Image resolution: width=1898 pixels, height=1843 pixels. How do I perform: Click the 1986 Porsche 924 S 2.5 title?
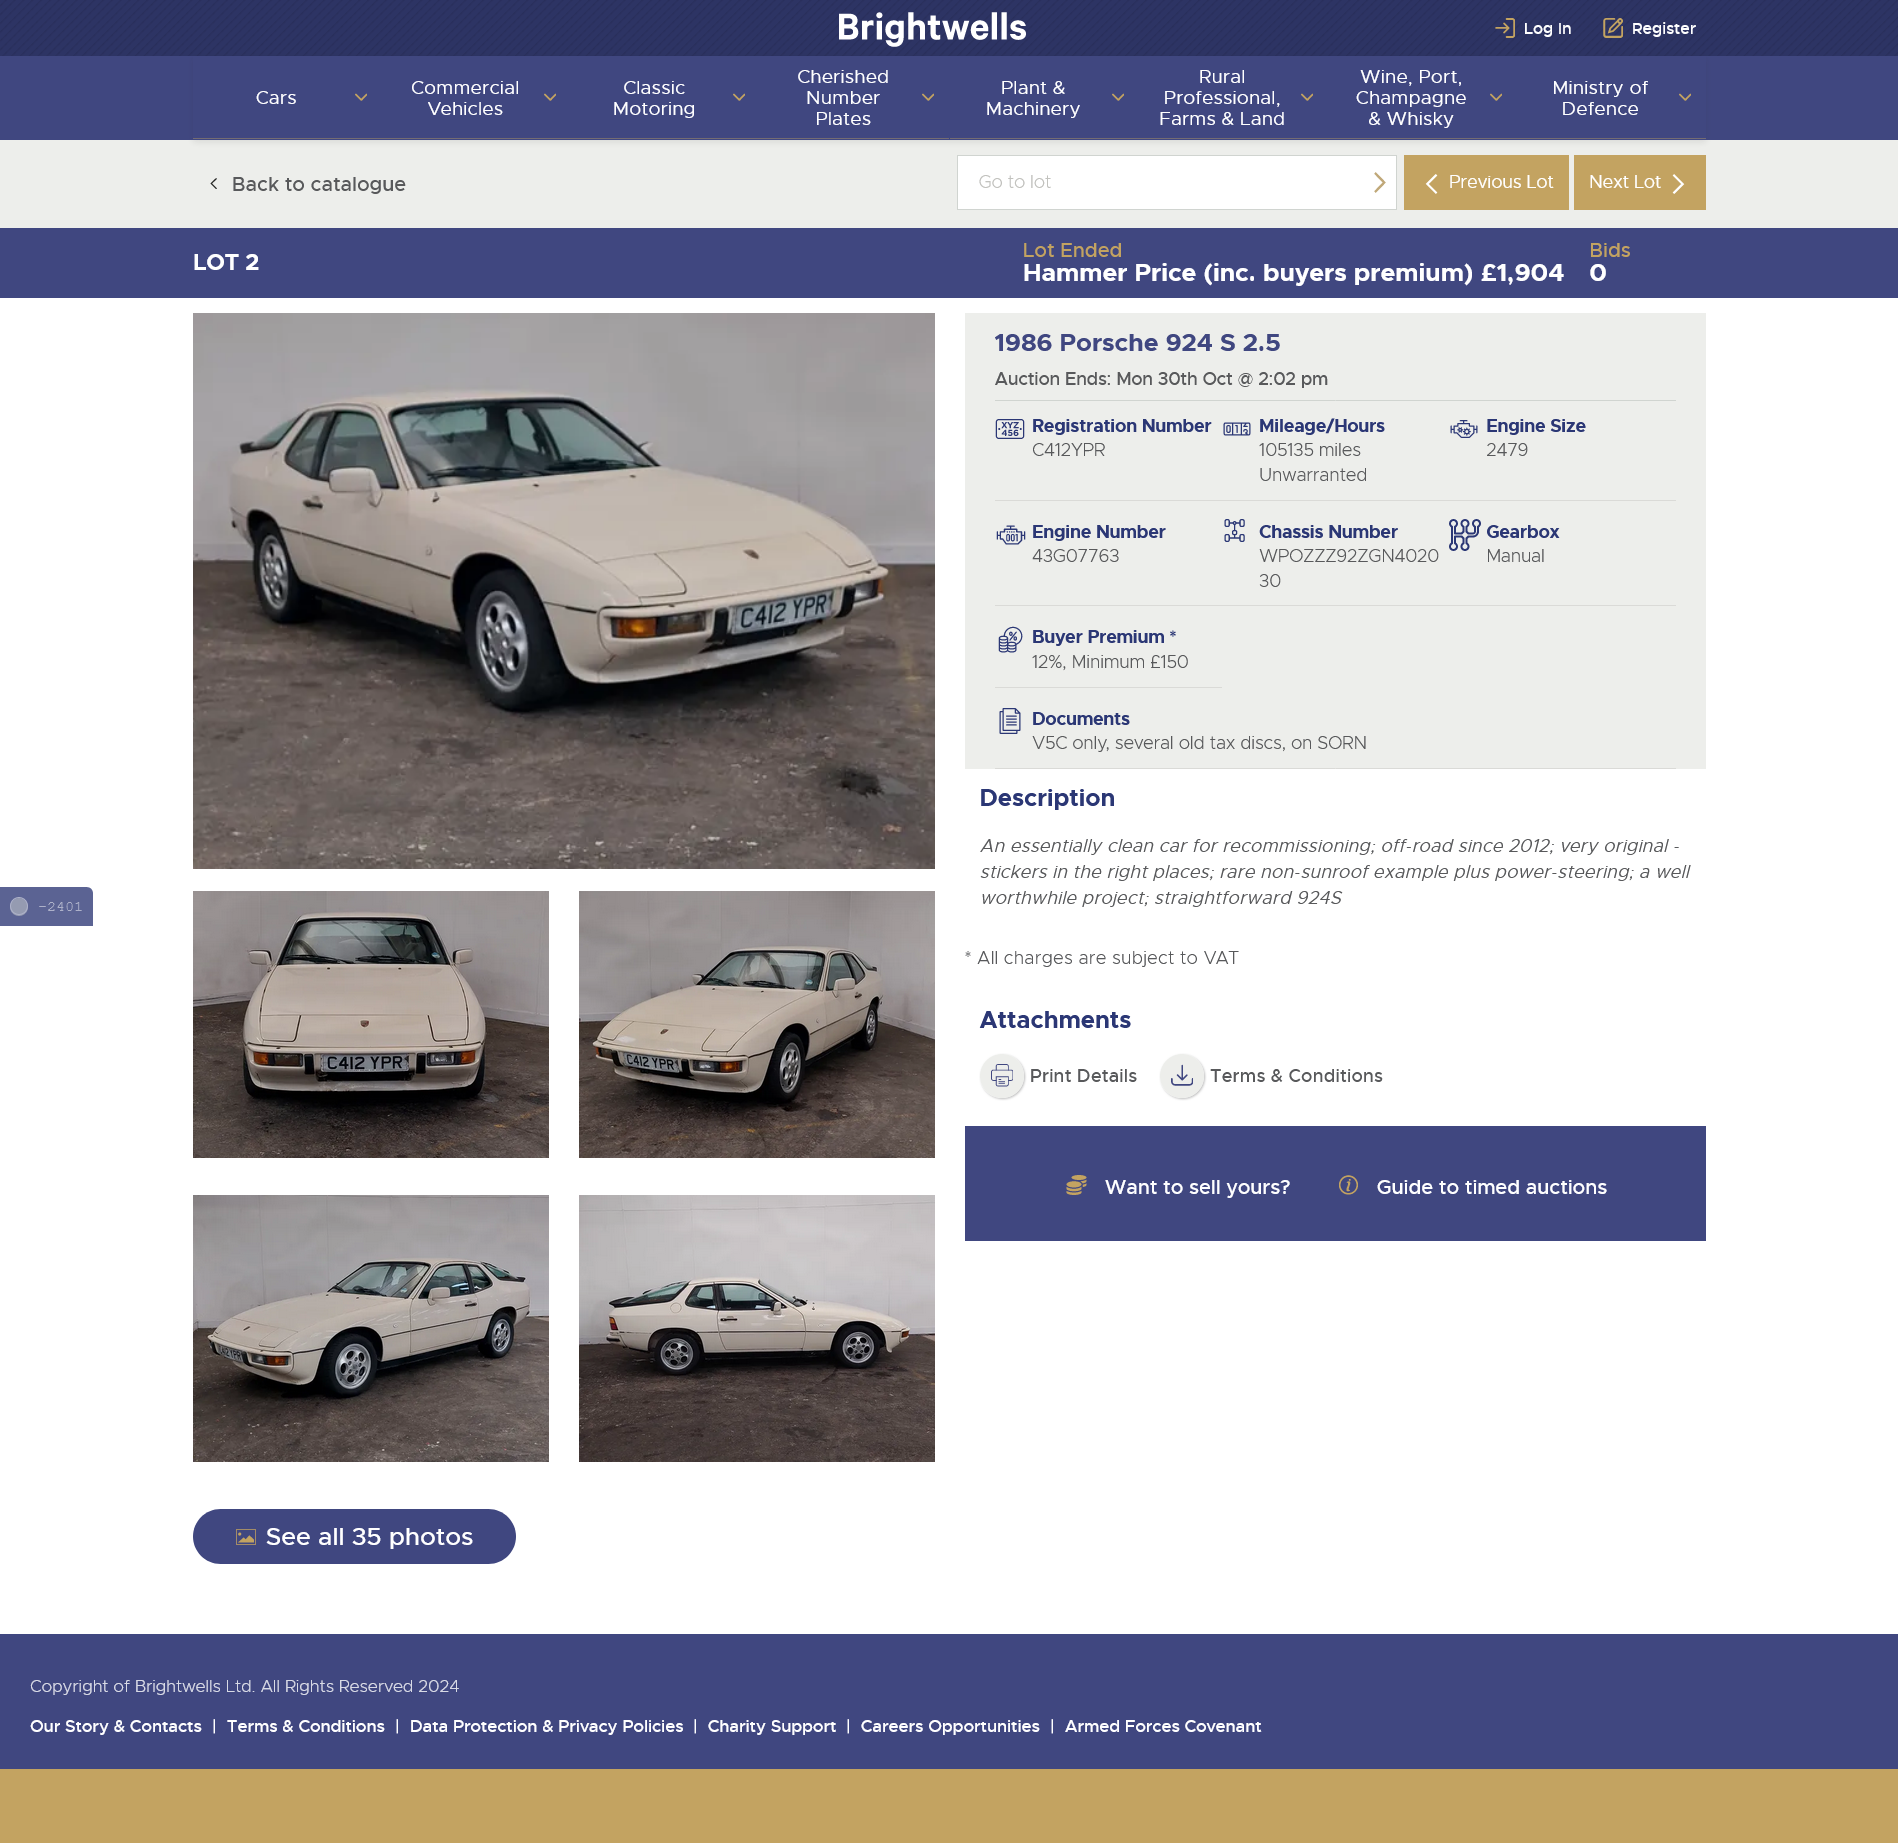[1137, 343]
